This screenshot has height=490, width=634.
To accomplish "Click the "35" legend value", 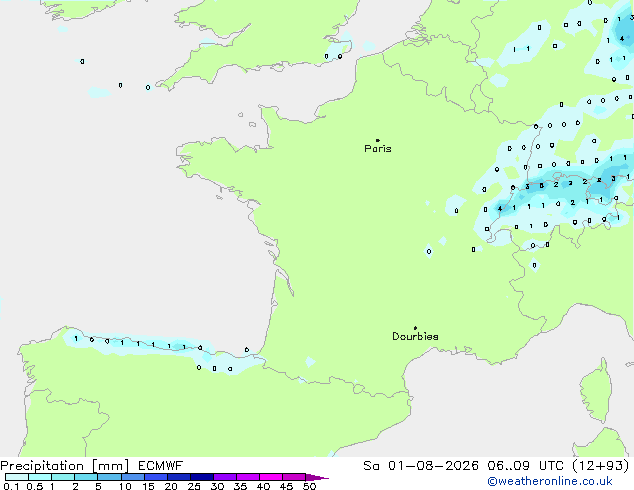I will 240,486.
